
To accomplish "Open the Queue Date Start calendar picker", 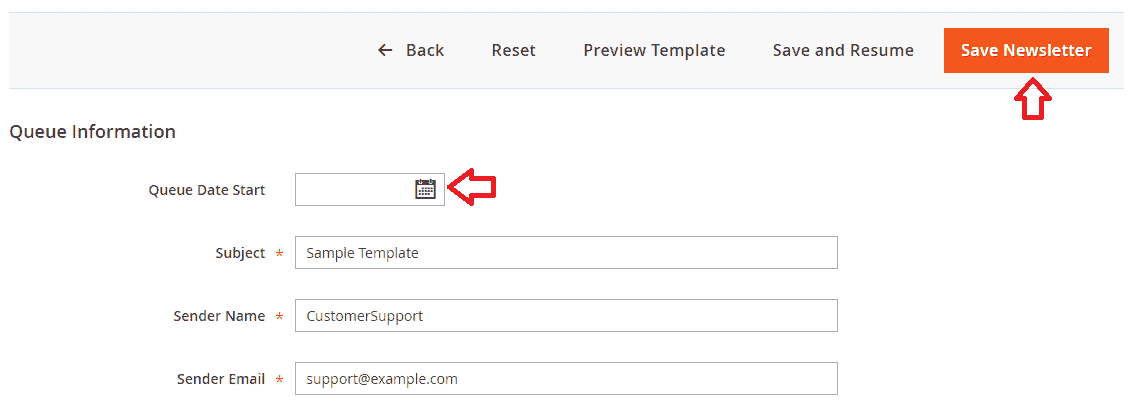I will [x=425, y=189].
